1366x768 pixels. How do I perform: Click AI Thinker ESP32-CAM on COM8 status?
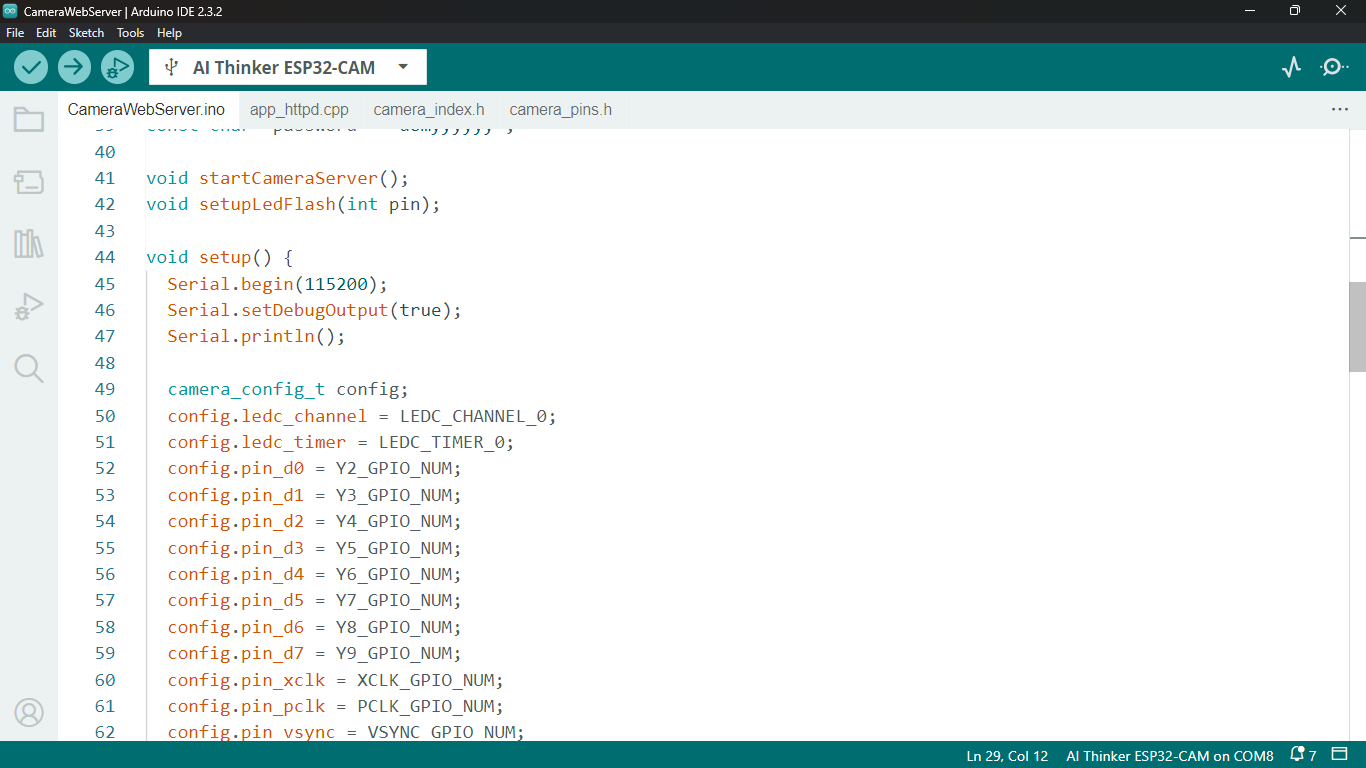click(1170, 756)
